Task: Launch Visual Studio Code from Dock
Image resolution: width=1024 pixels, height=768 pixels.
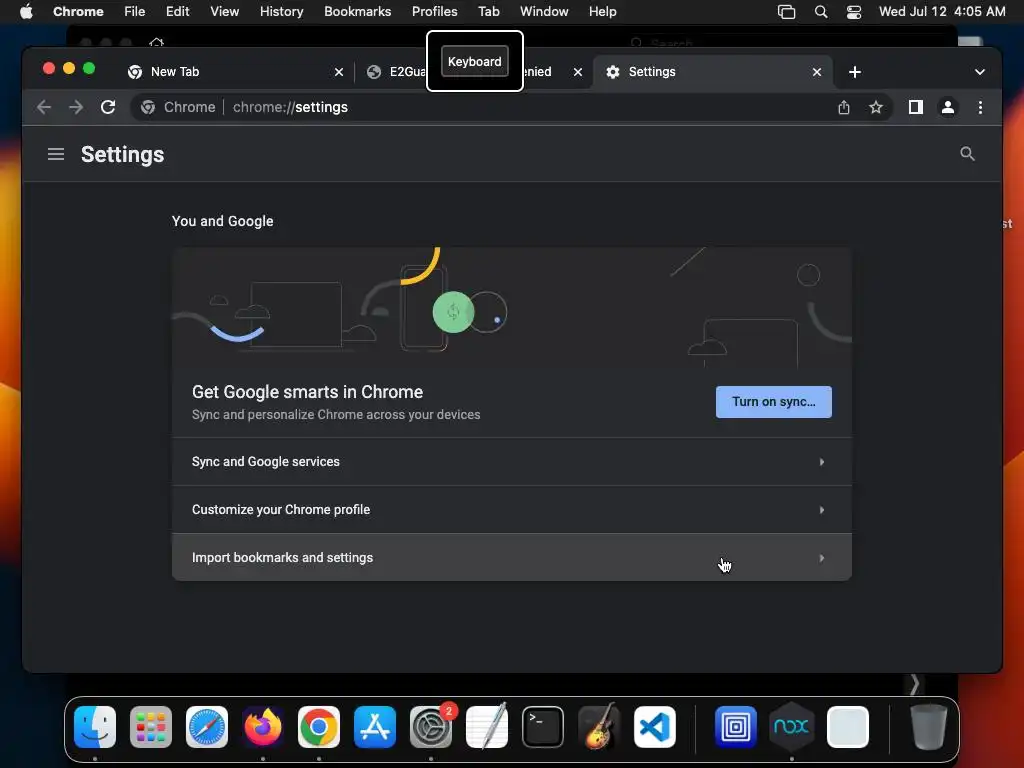Action: pos(655,727)
